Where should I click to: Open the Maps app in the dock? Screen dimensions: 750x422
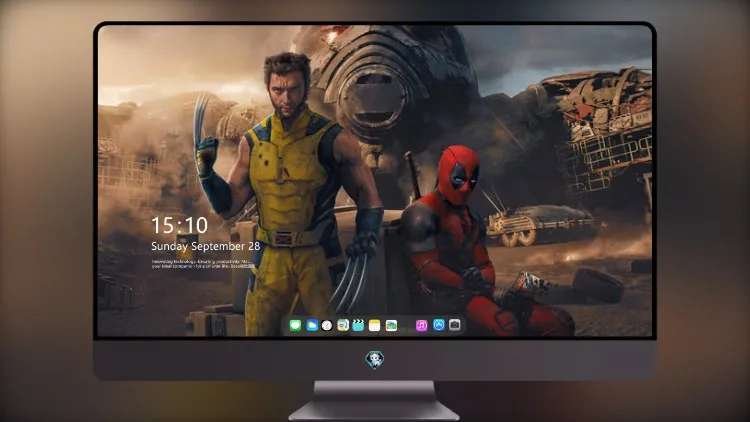coord(343,326)
